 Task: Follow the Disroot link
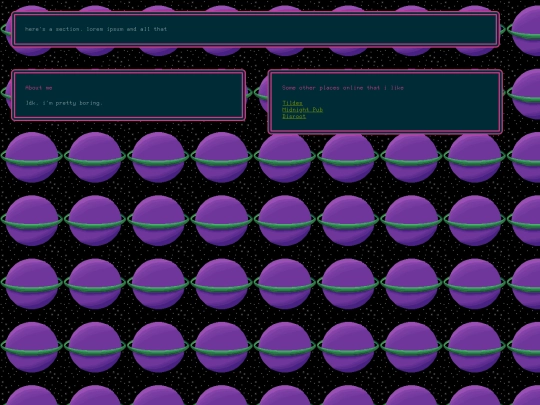pos(294,116)
